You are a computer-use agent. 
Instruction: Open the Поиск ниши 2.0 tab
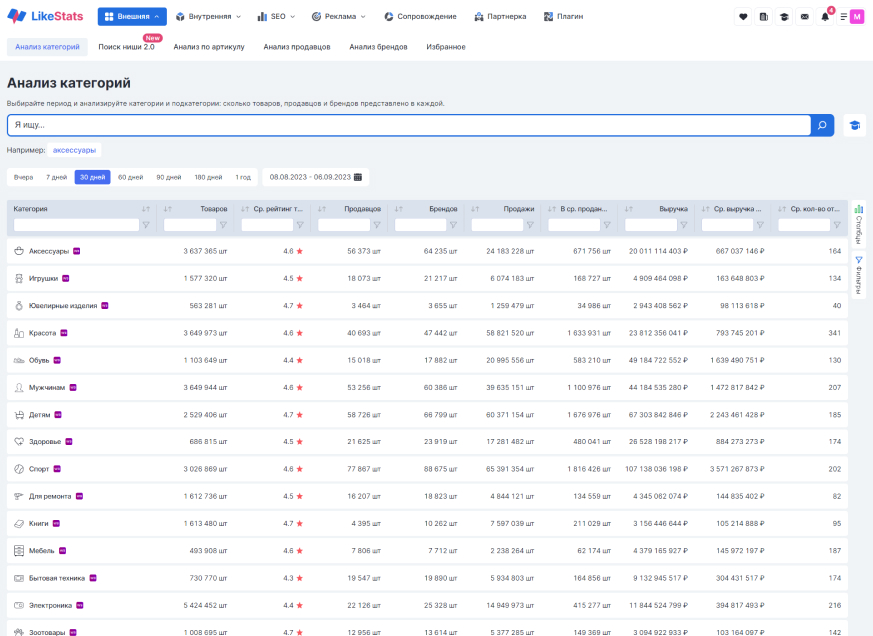click(126, 46)
